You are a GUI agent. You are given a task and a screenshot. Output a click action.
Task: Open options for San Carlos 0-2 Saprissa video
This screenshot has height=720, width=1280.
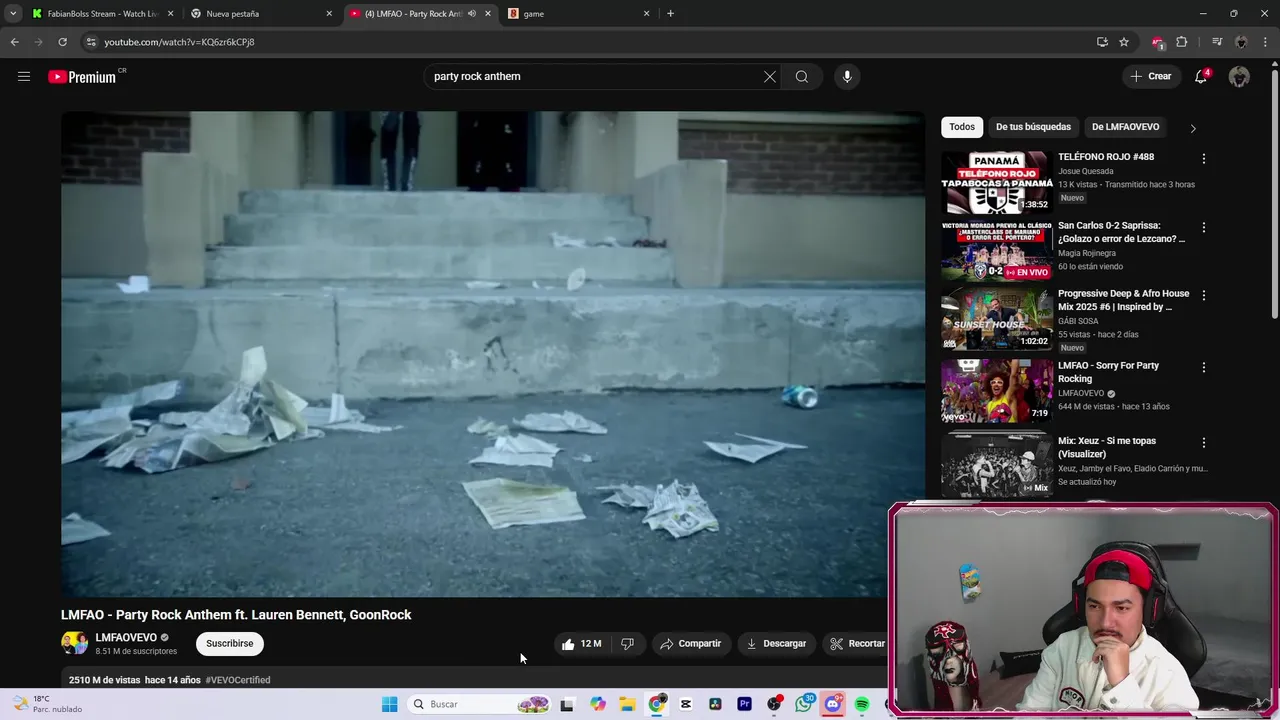1204,228
